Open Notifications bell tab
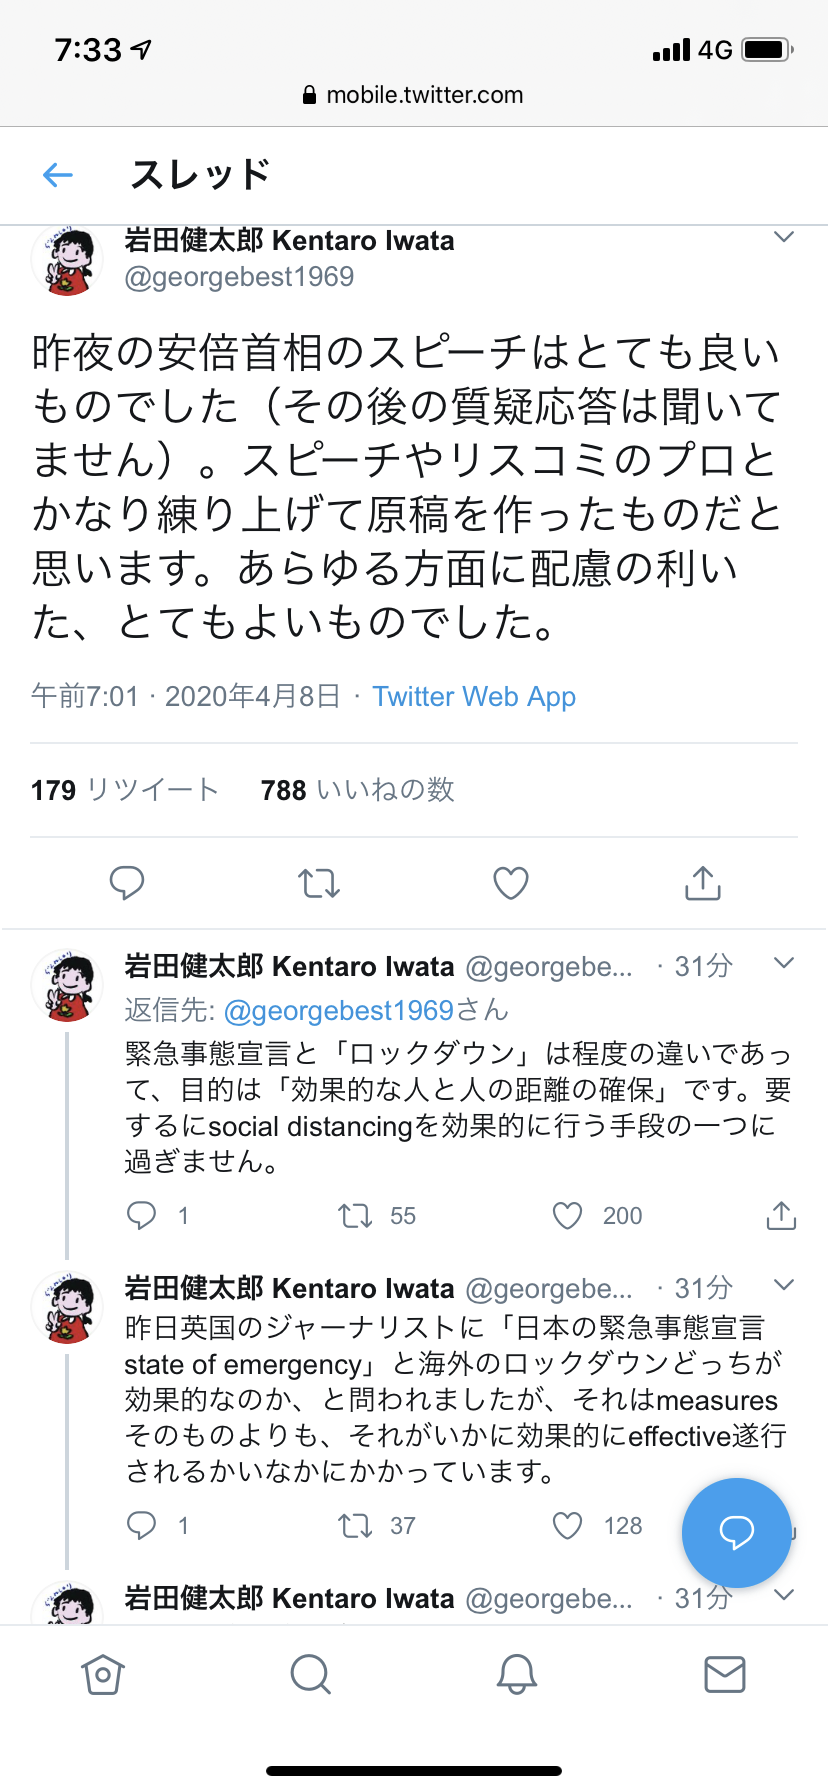This screenshot has height=1792, width=828. (517, 1674)
